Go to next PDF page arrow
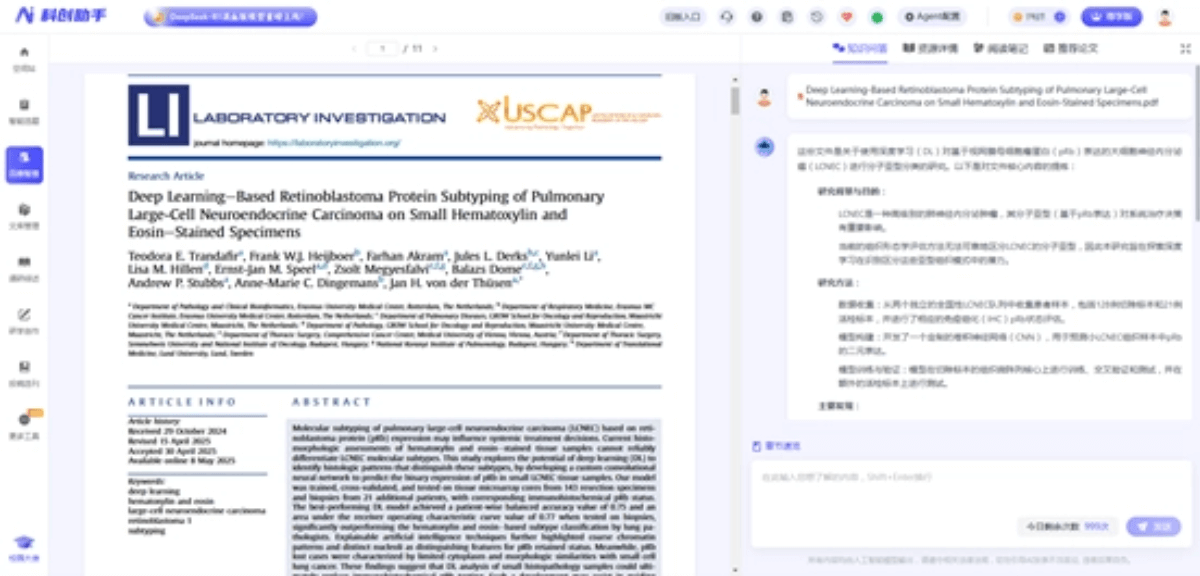This screenshot has height=576, width=1200. 435,48
